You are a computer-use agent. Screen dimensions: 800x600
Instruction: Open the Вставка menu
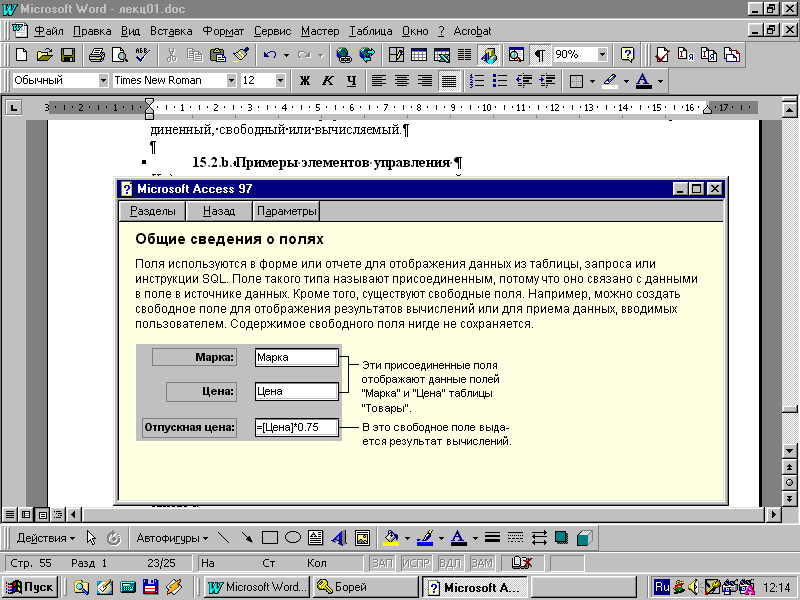coord(171,31)
